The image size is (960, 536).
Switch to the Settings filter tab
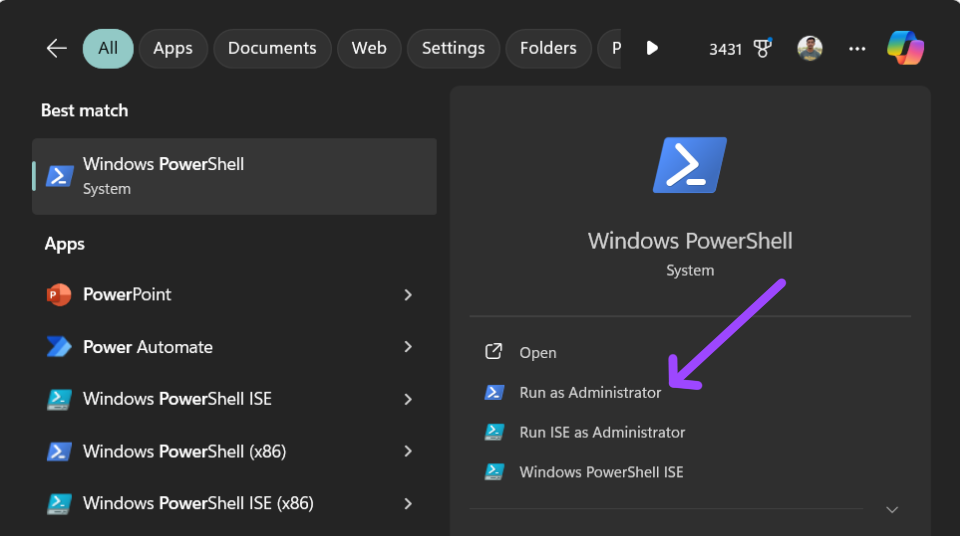pyautogui.click(x=453, y=48)
